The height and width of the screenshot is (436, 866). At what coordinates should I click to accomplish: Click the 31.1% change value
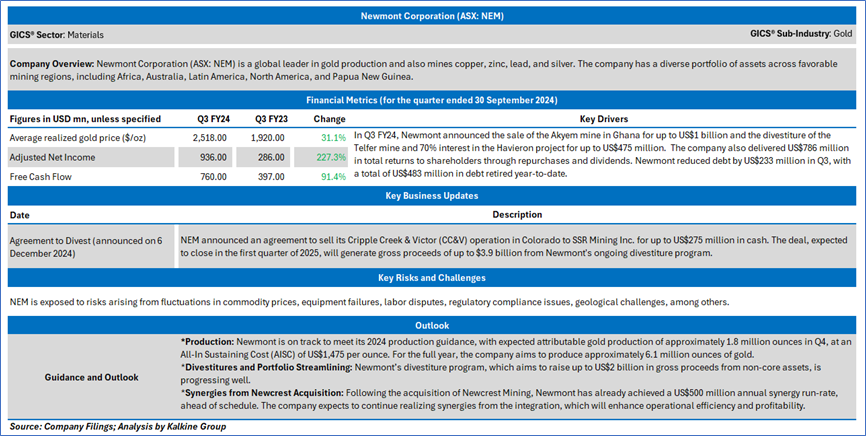click(334, 138)
